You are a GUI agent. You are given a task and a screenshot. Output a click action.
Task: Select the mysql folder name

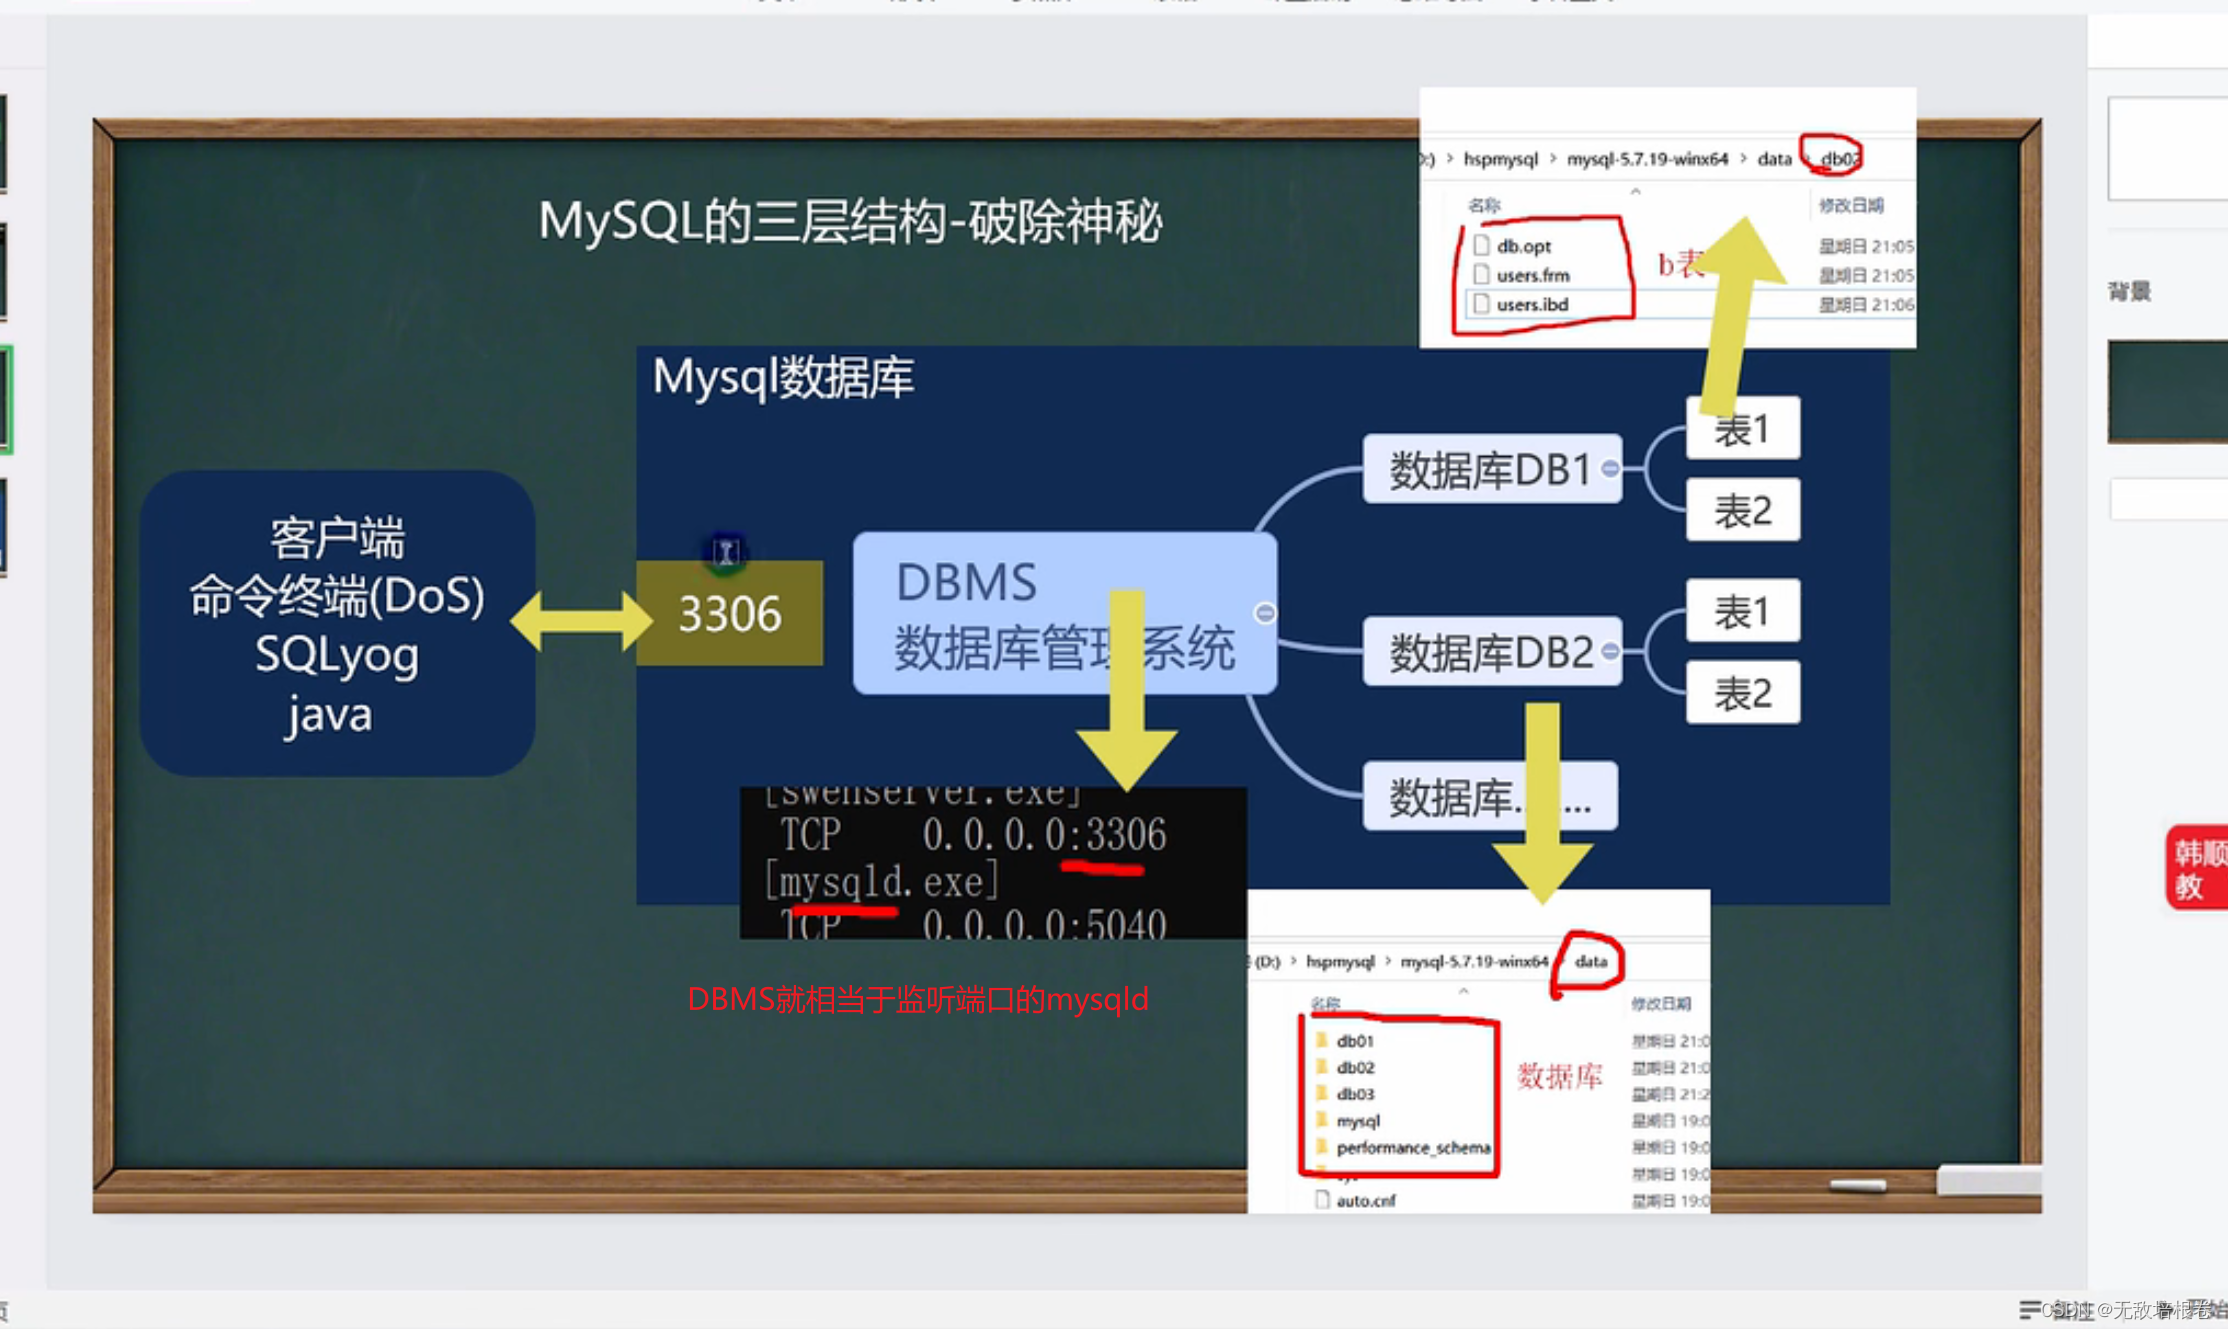click(1358, 1121)
